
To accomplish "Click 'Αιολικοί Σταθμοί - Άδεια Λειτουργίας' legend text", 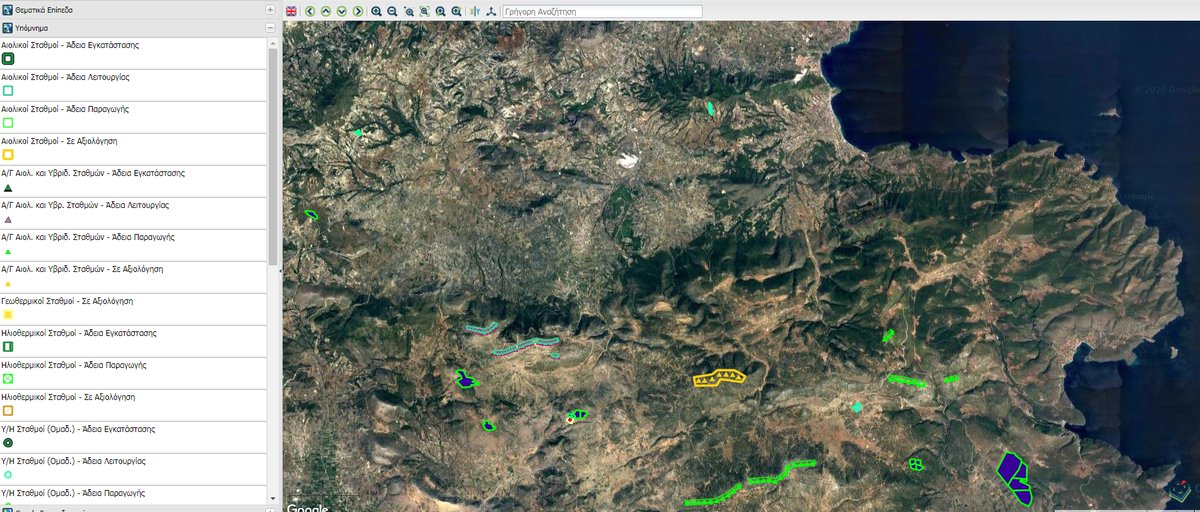I will (x=66, y=77).
